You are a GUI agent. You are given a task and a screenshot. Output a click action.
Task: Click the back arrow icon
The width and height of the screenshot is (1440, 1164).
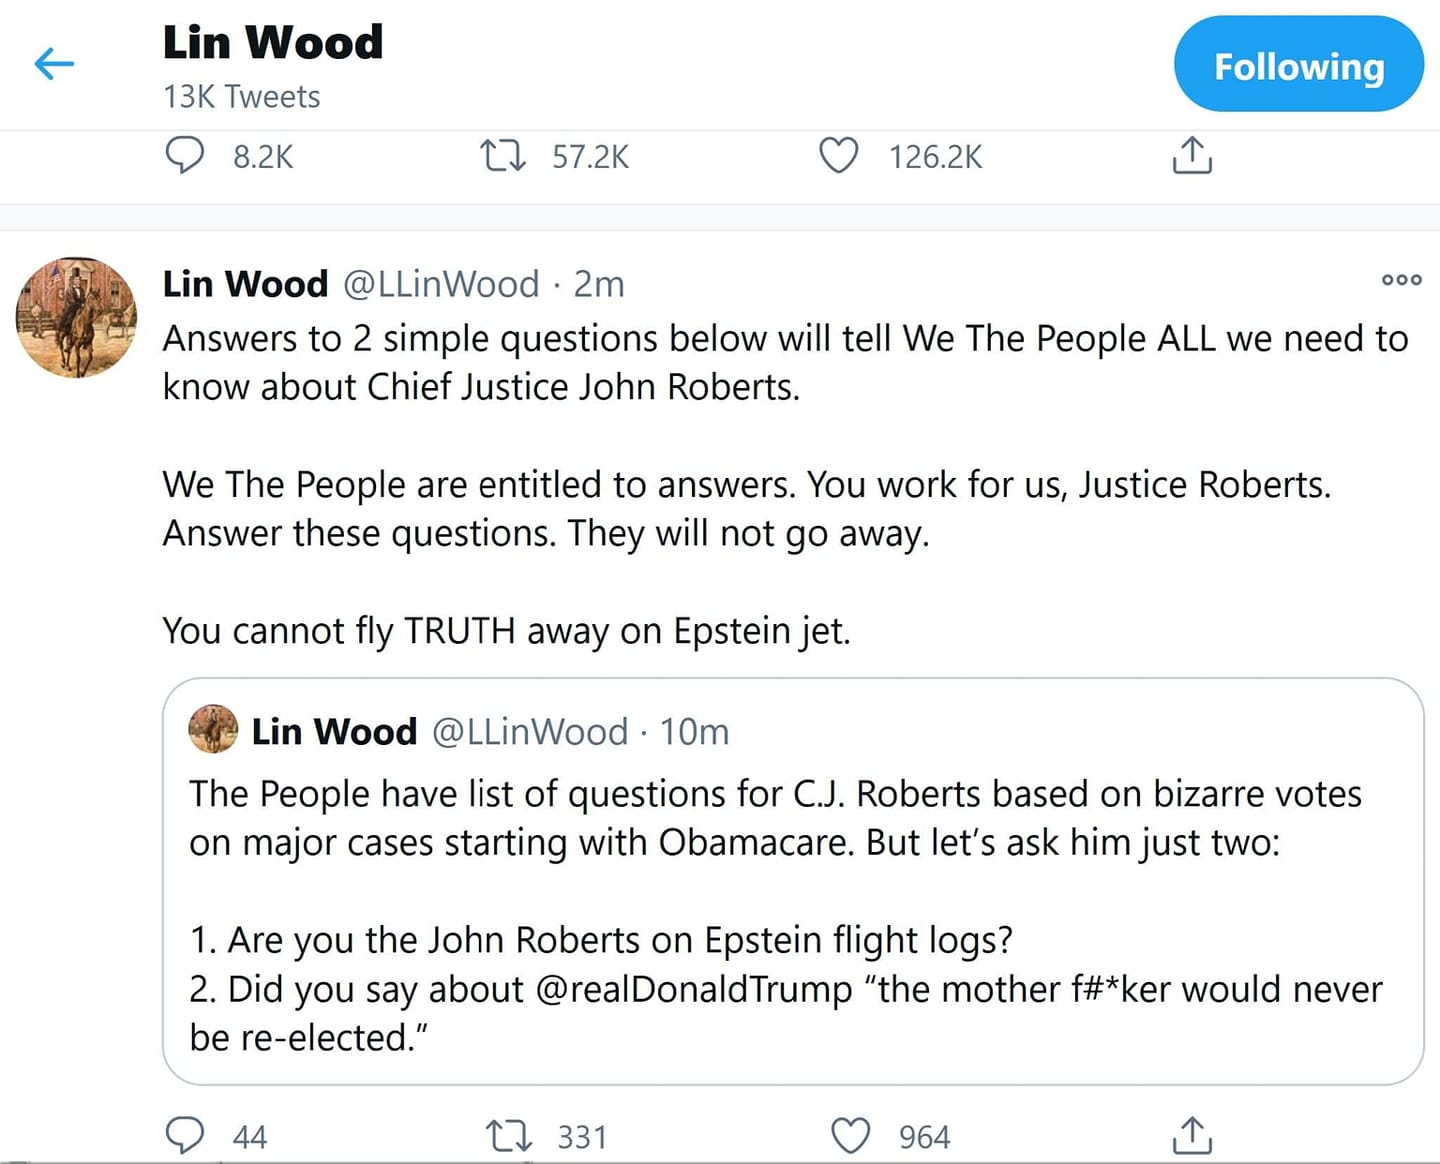click(x=54, y=64)
